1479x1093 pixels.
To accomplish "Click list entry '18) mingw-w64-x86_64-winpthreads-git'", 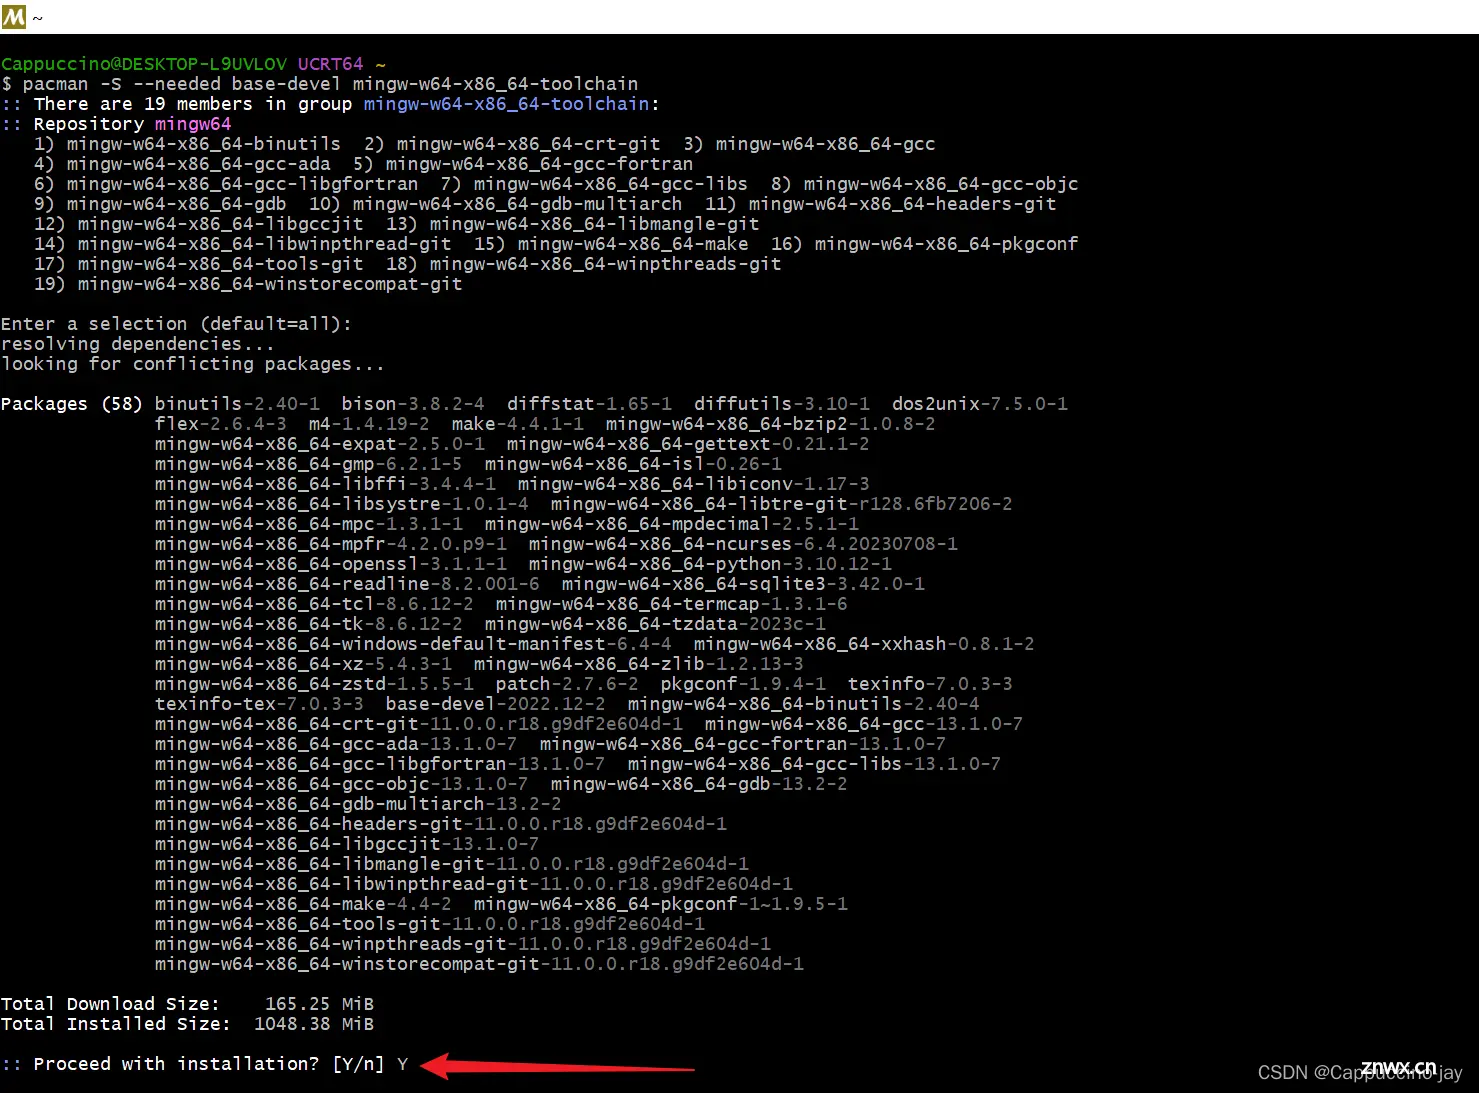I will (x=584, y=264).
